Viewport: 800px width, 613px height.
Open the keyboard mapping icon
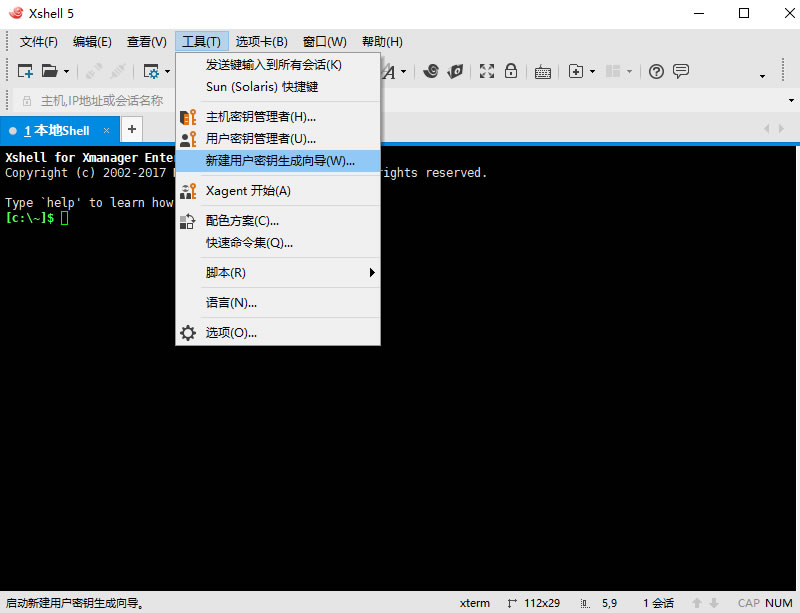[543, 72]
